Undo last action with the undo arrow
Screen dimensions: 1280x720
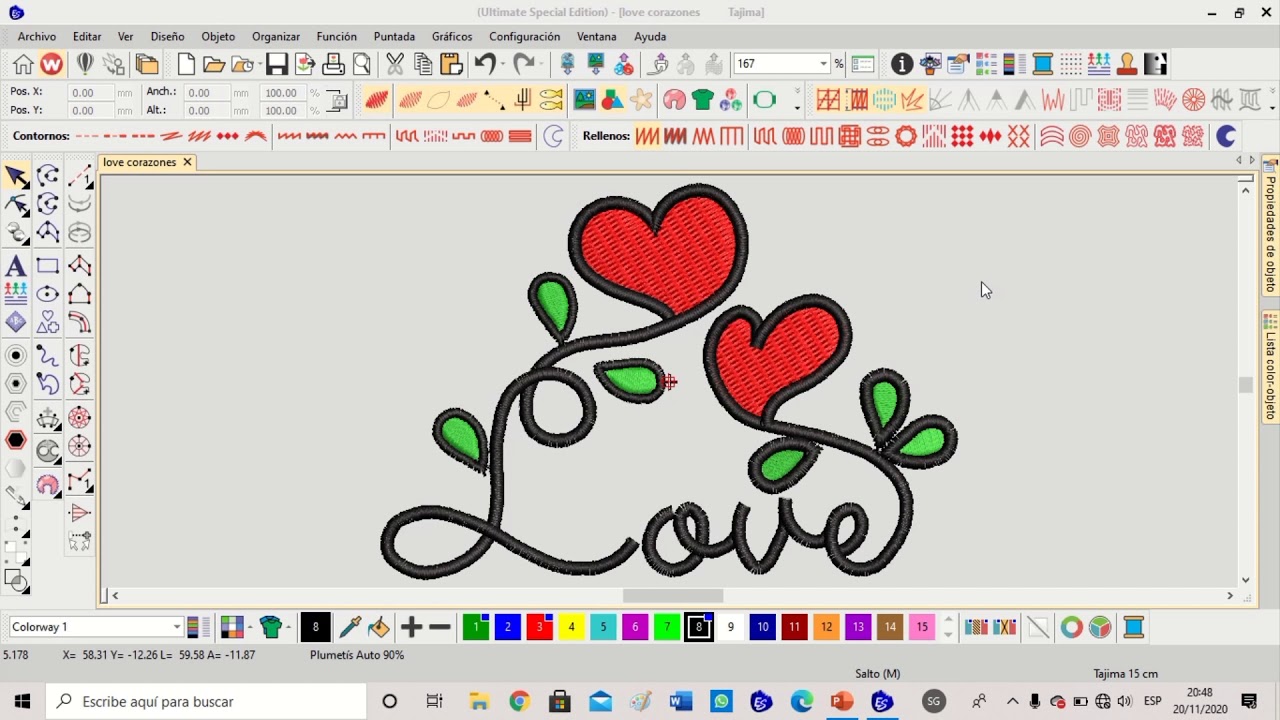484,64
